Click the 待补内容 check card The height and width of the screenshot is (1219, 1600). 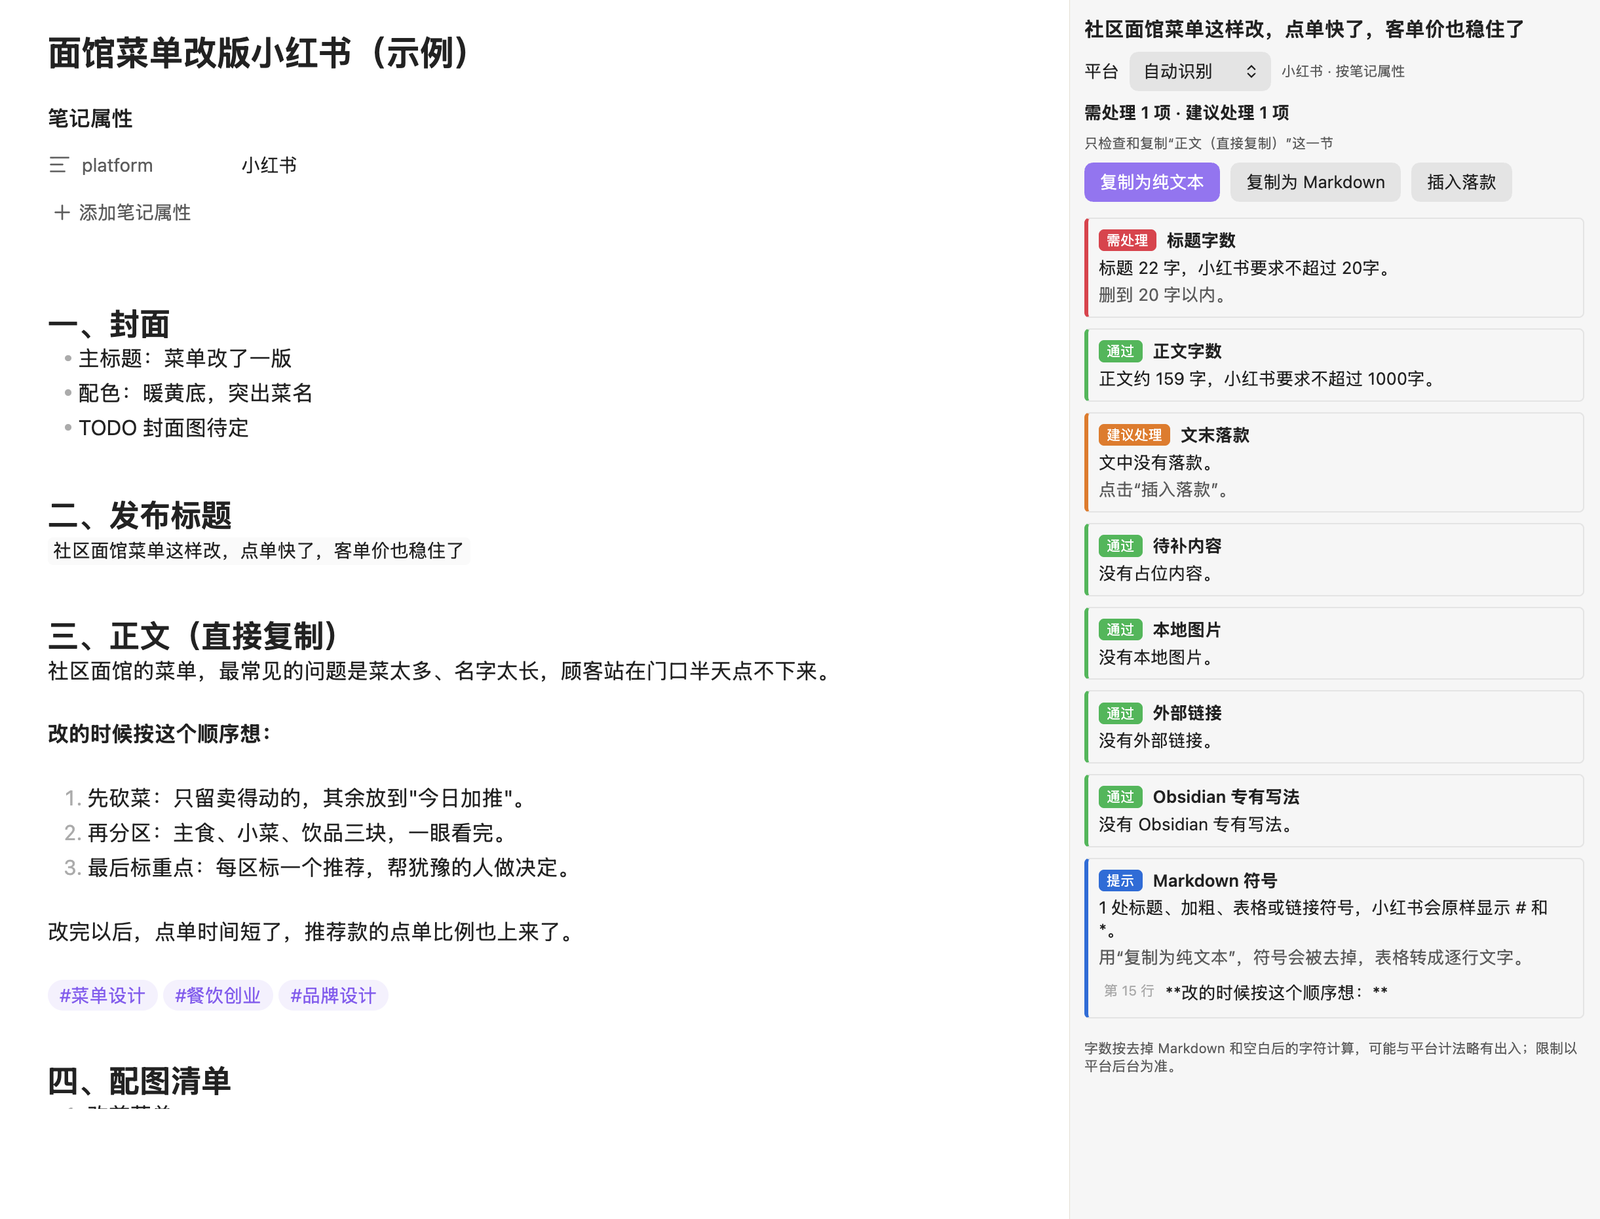point(1334,560)
